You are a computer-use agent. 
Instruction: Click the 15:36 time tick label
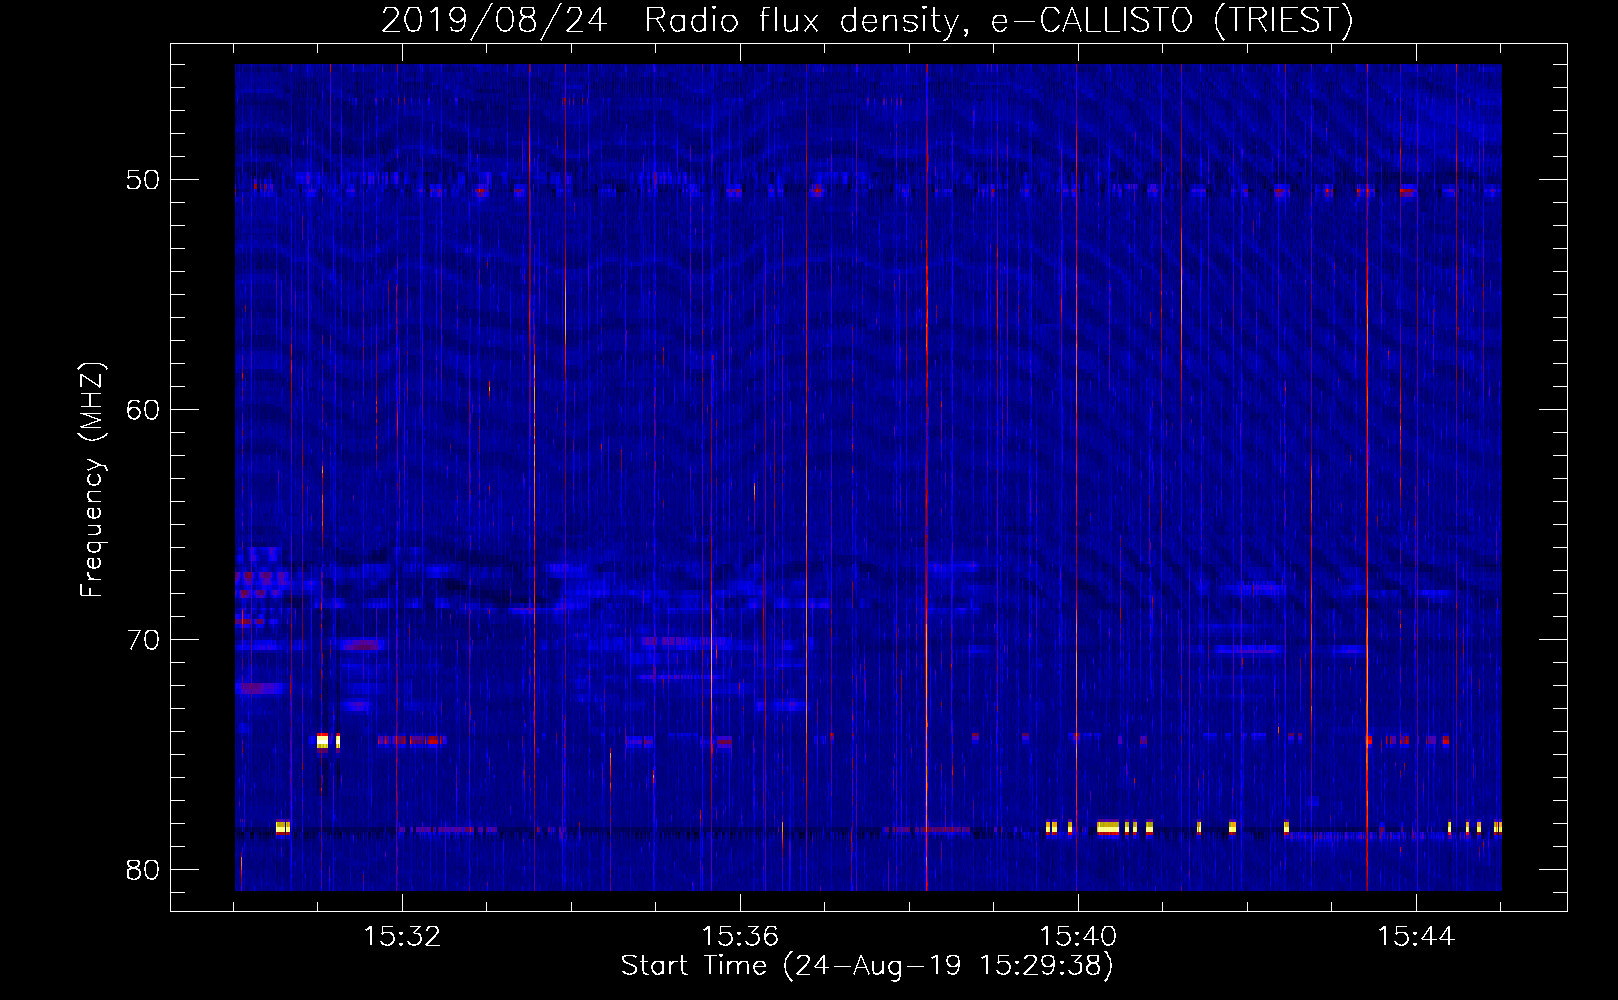[x=740, y=937]
